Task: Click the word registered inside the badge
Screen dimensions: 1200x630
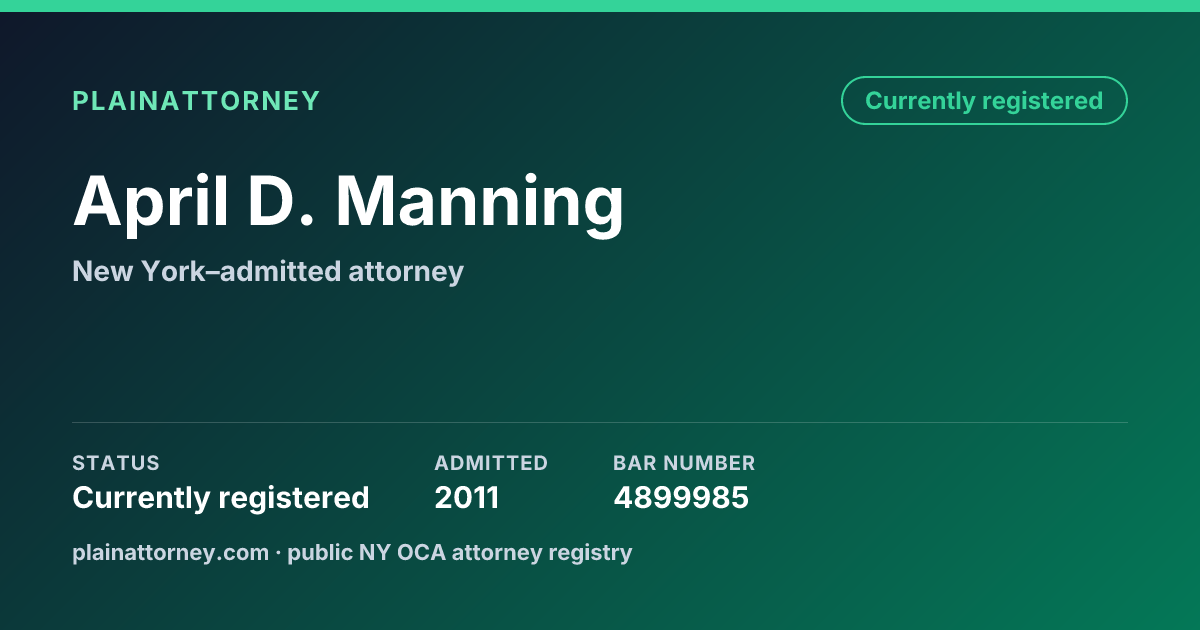Action: tap(1042, 102)
